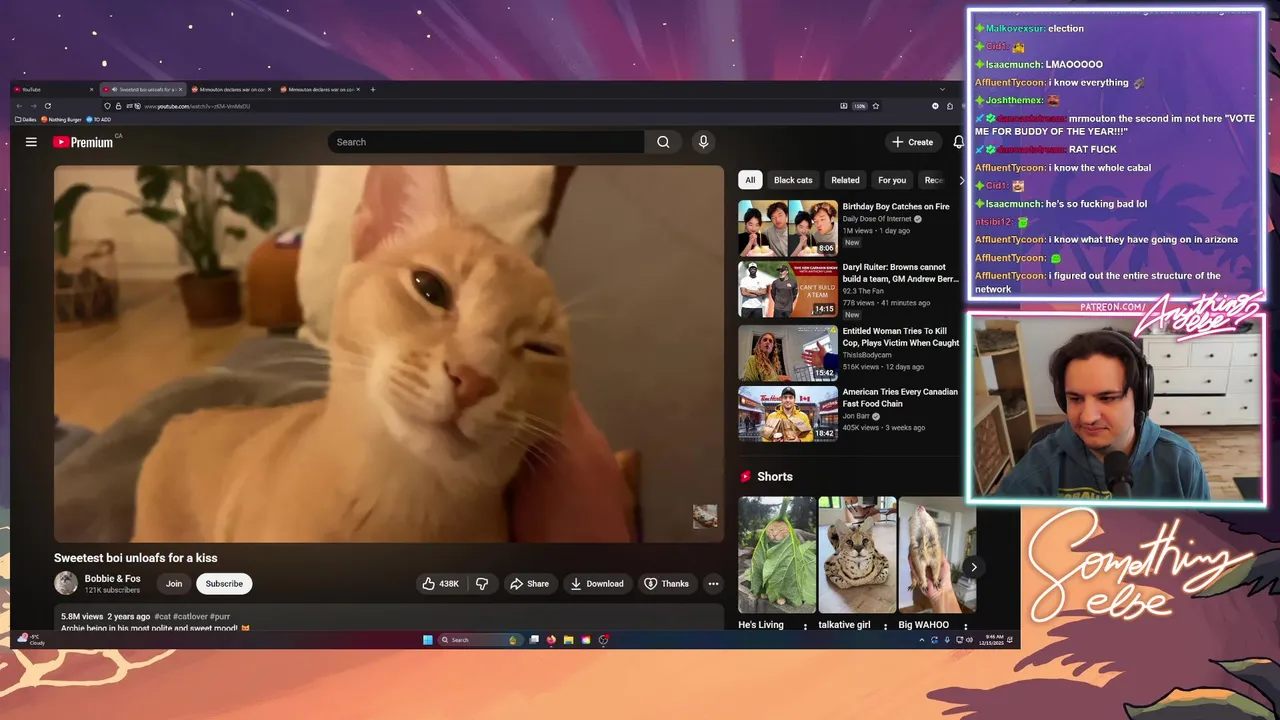Open Bobbie & Fos channel name link

113,579
